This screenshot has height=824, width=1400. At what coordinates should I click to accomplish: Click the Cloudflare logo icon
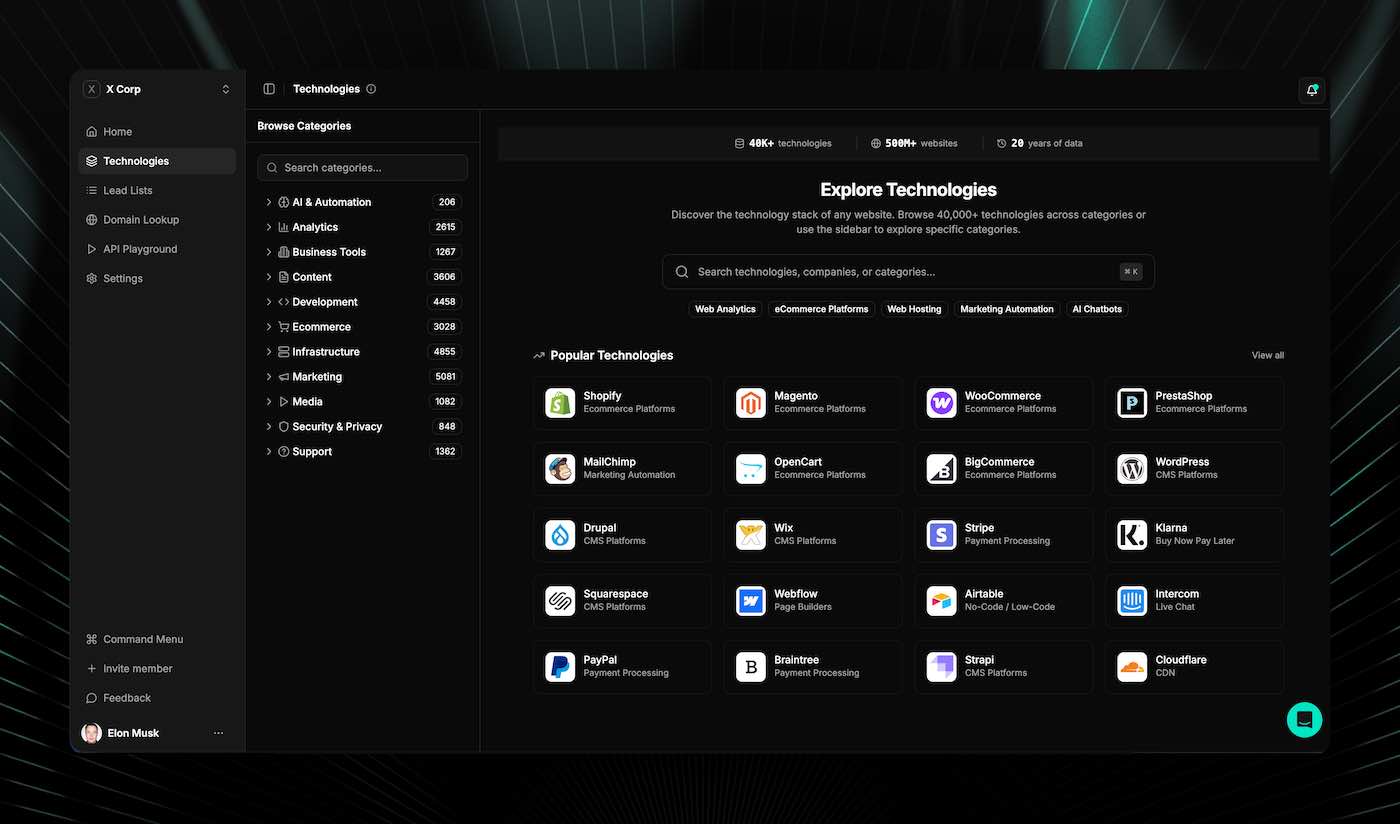point(1132,667)
